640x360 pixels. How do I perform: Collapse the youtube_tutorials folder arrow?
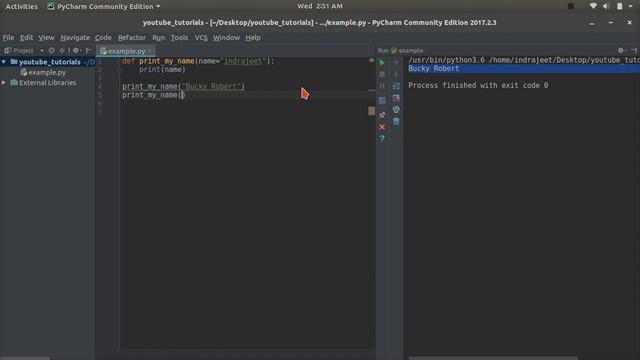point(4,62)
